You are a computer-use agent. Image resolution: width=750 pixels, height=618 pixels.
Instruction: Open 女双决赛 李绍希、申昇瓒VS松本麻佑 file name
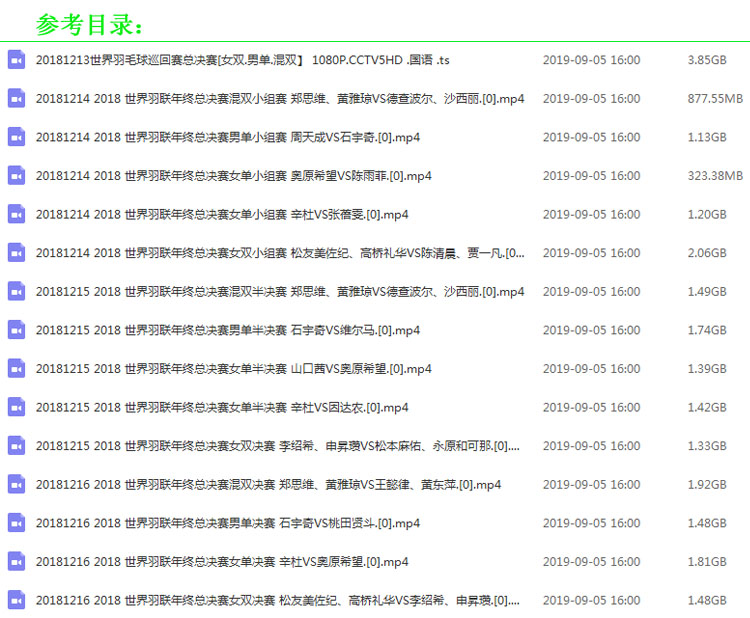pos(277,446)
